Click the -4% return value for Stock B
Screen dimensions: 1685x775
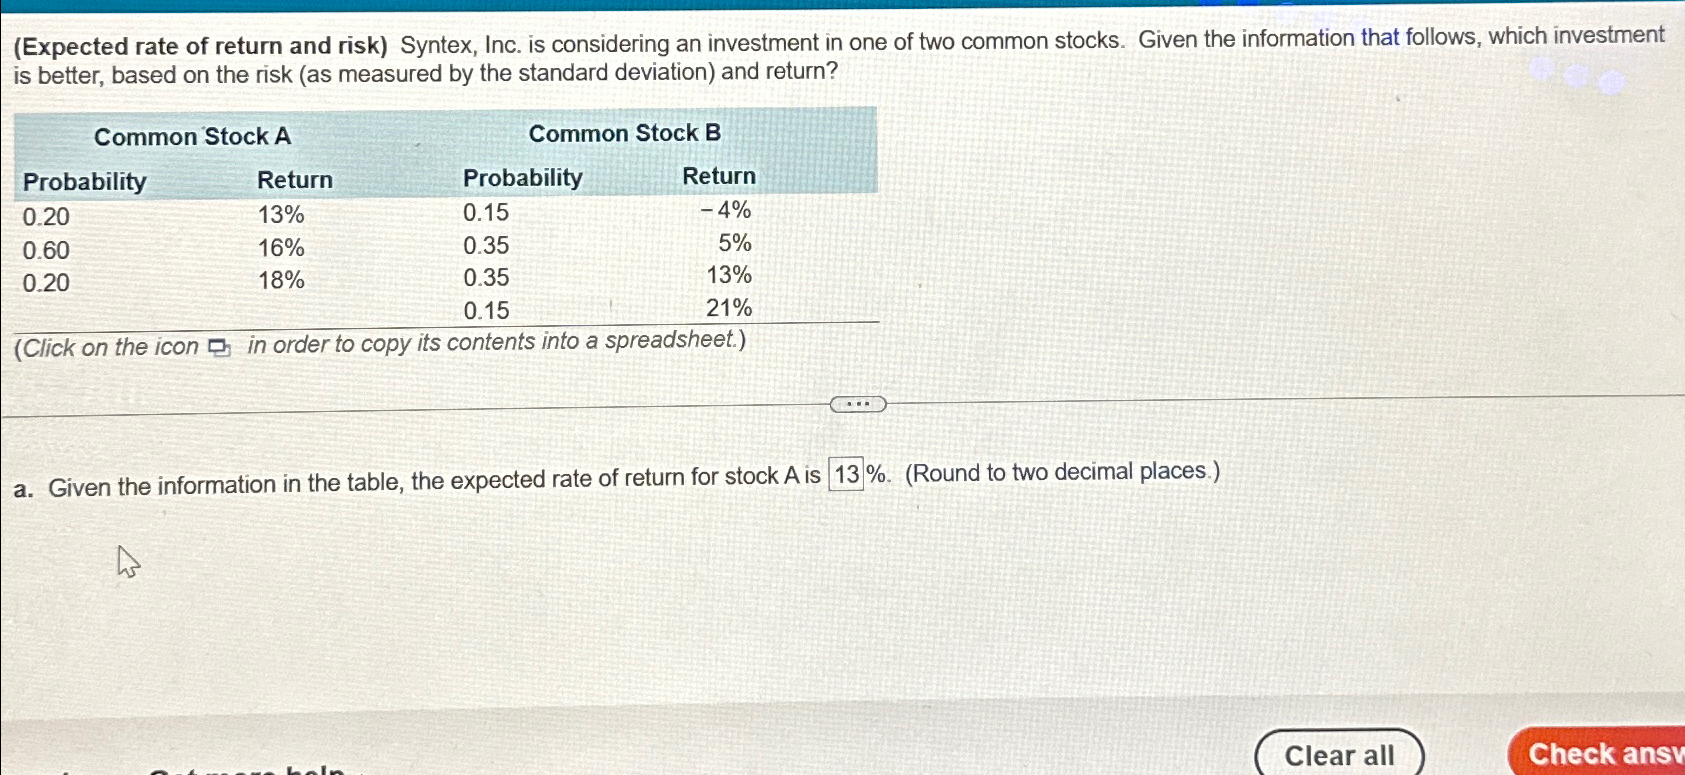724,209
